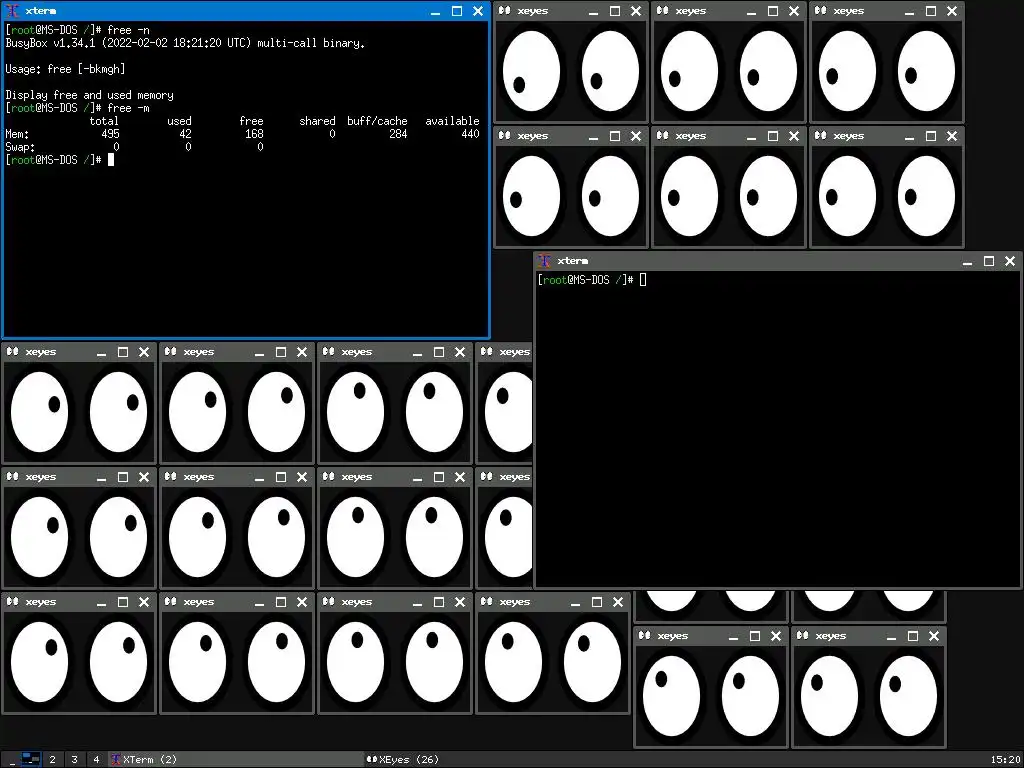This screenshot has height=768, width=1024.
Task: Click the buff/cache value 284
Action: coord(398,134)
